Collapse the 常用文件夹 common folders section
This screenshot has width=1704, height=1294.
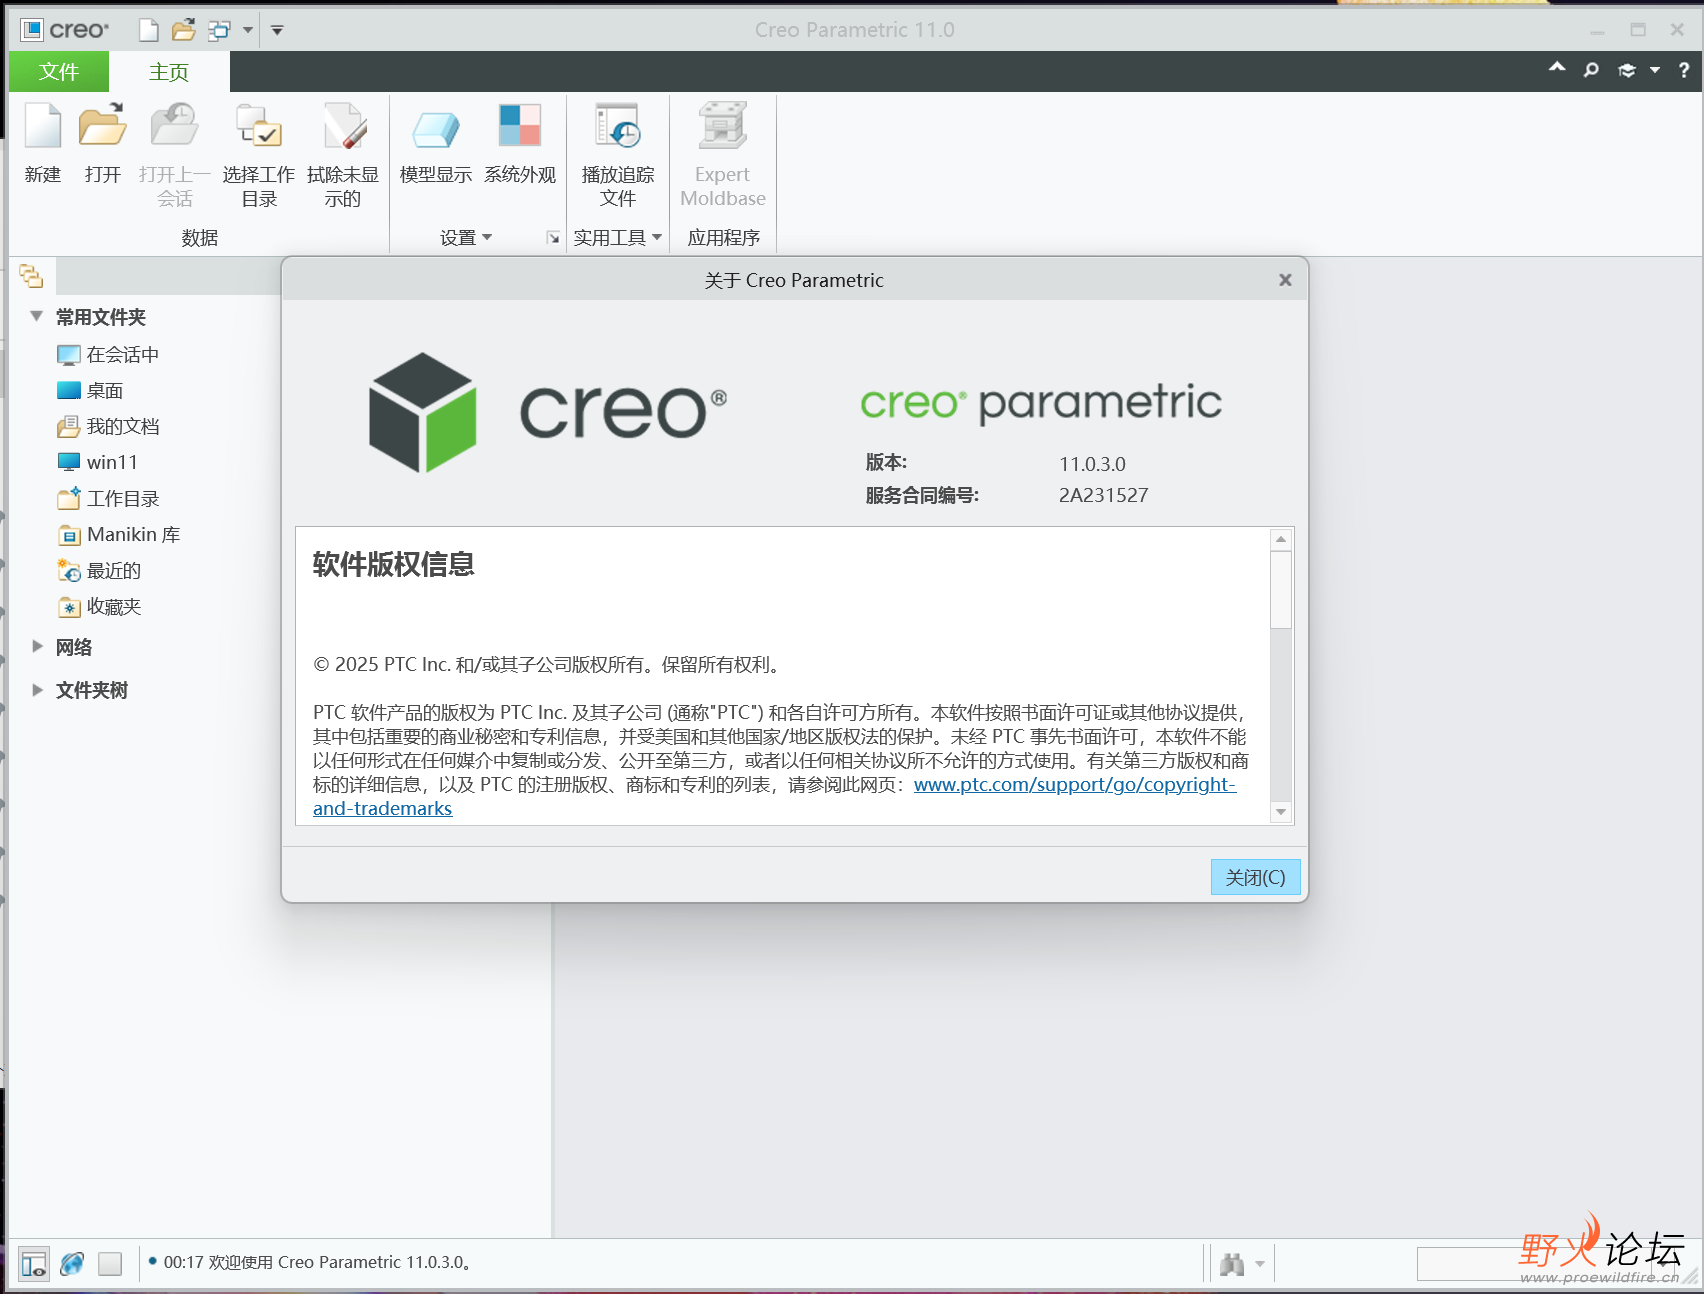tap(37, 316)
